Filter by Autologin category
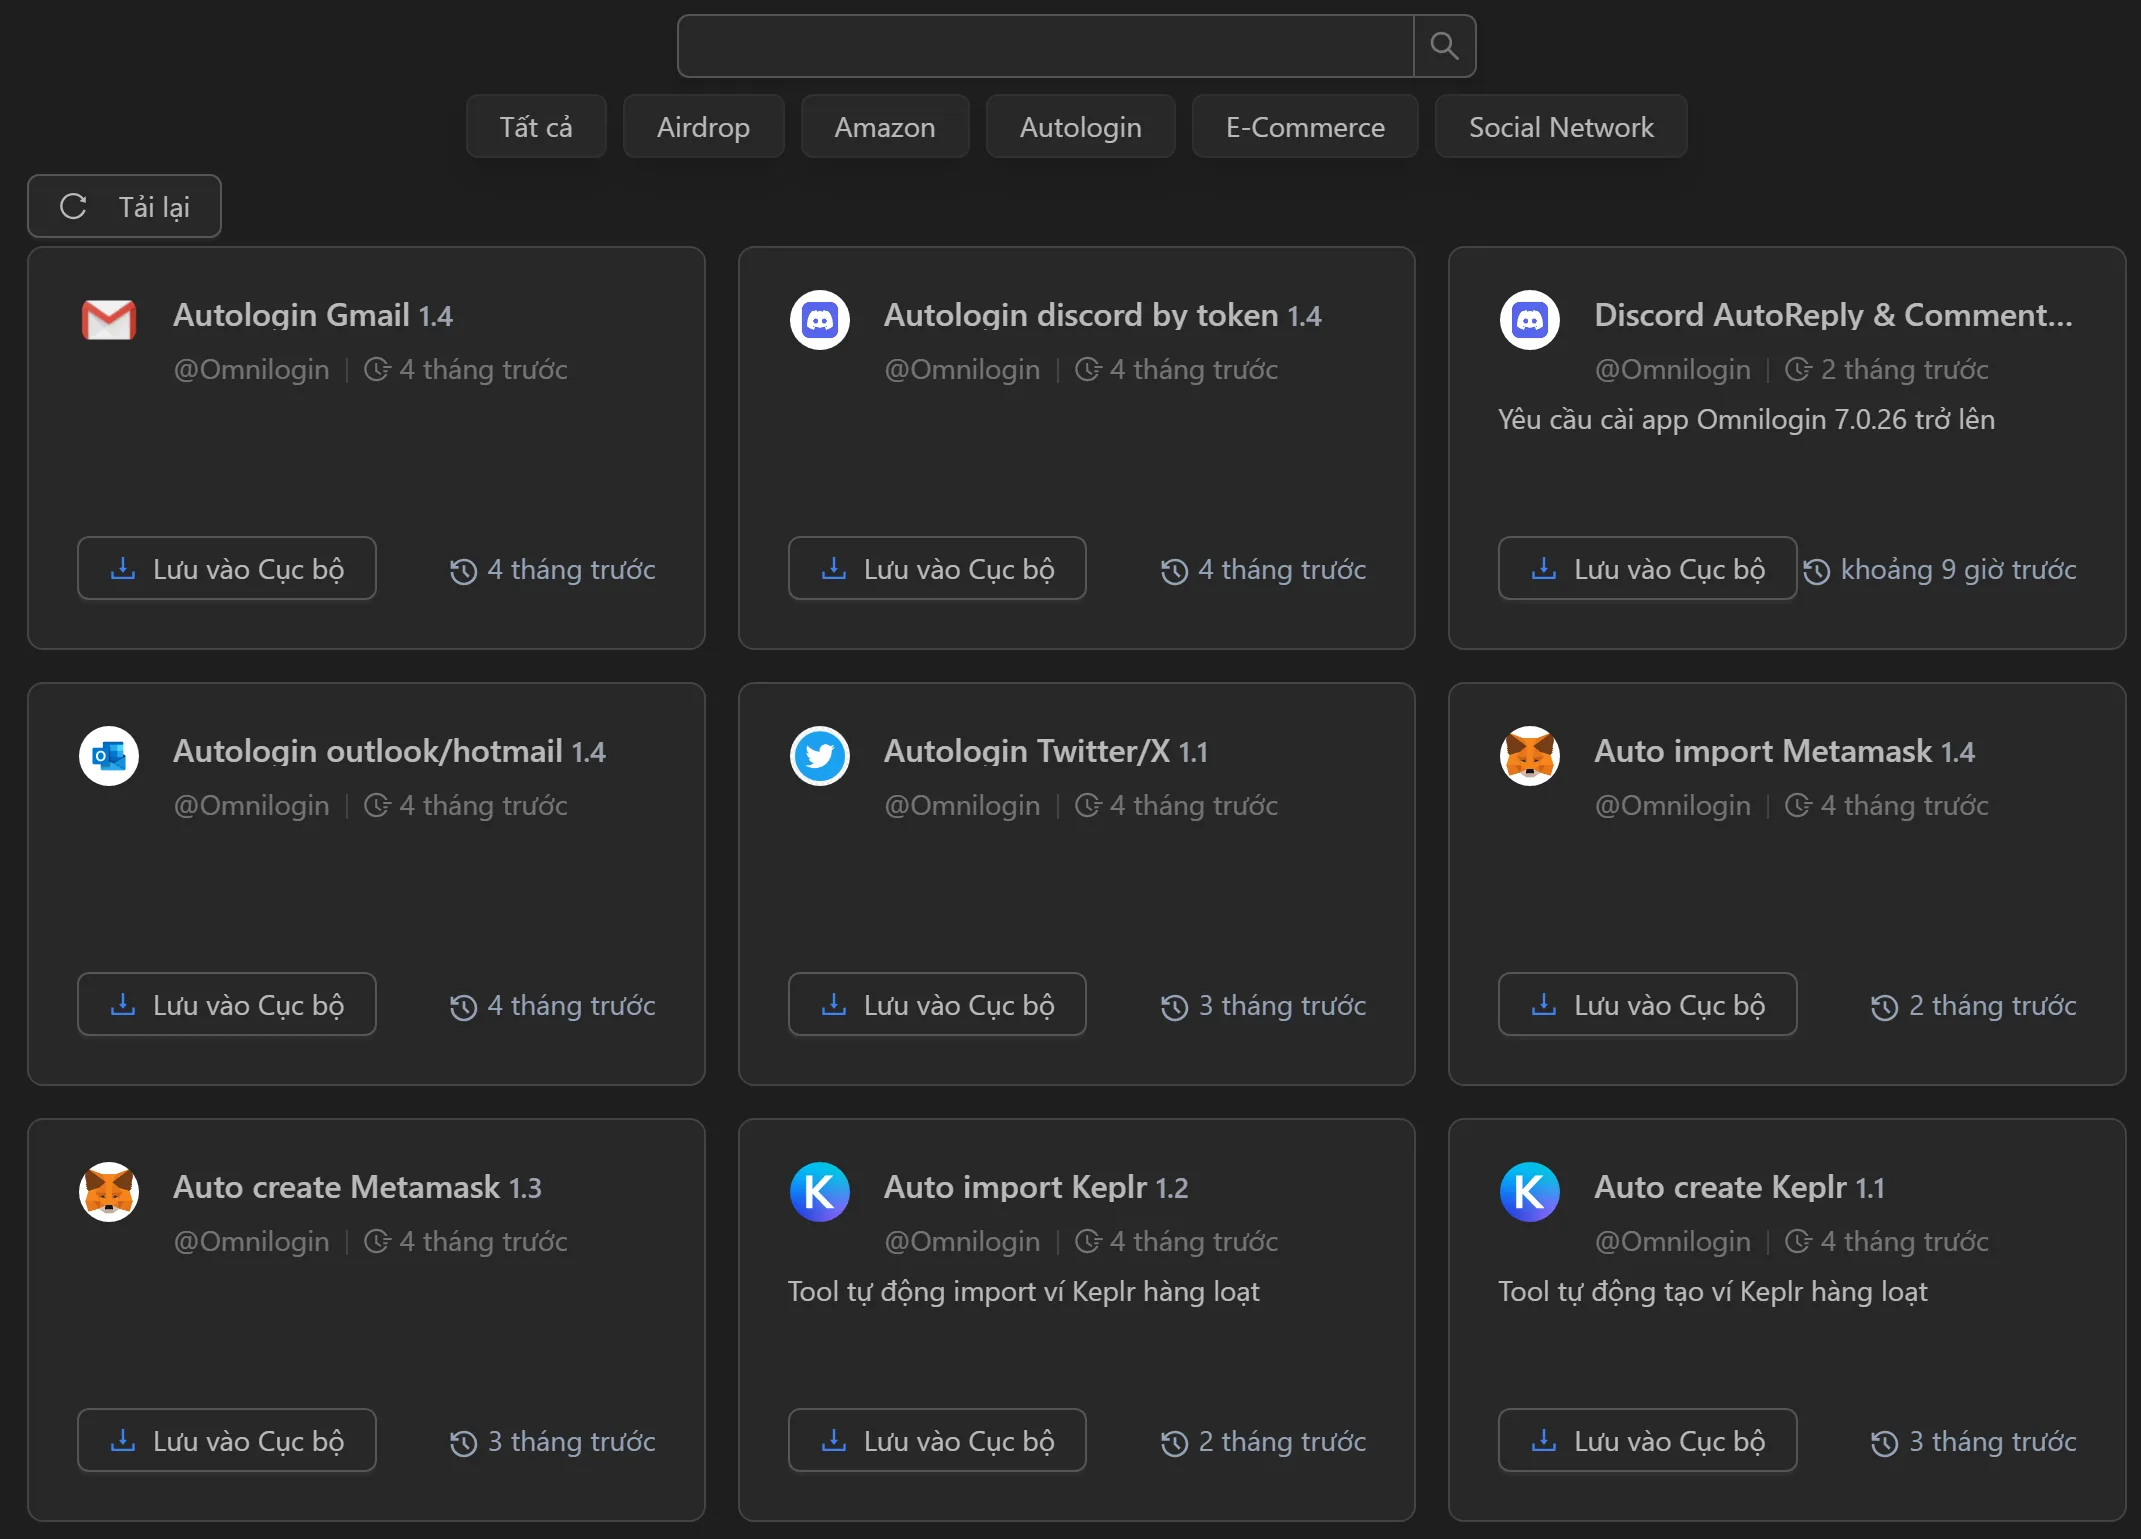The width and height of the screenshot is (2141, 1539). click(x=1080, y=127)
